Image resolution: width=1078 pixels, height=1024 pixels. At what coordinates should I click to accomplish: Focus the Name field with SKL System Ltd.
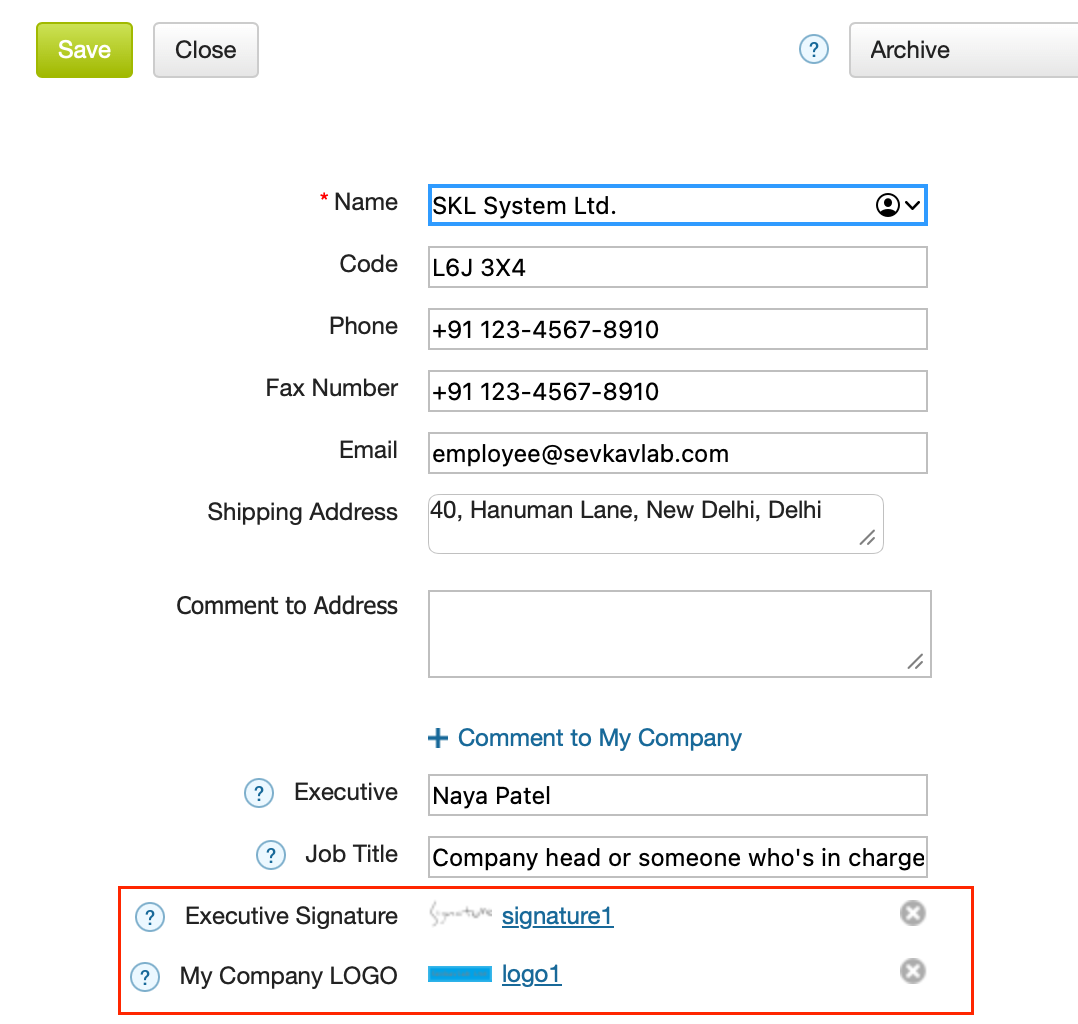(677, 205)
